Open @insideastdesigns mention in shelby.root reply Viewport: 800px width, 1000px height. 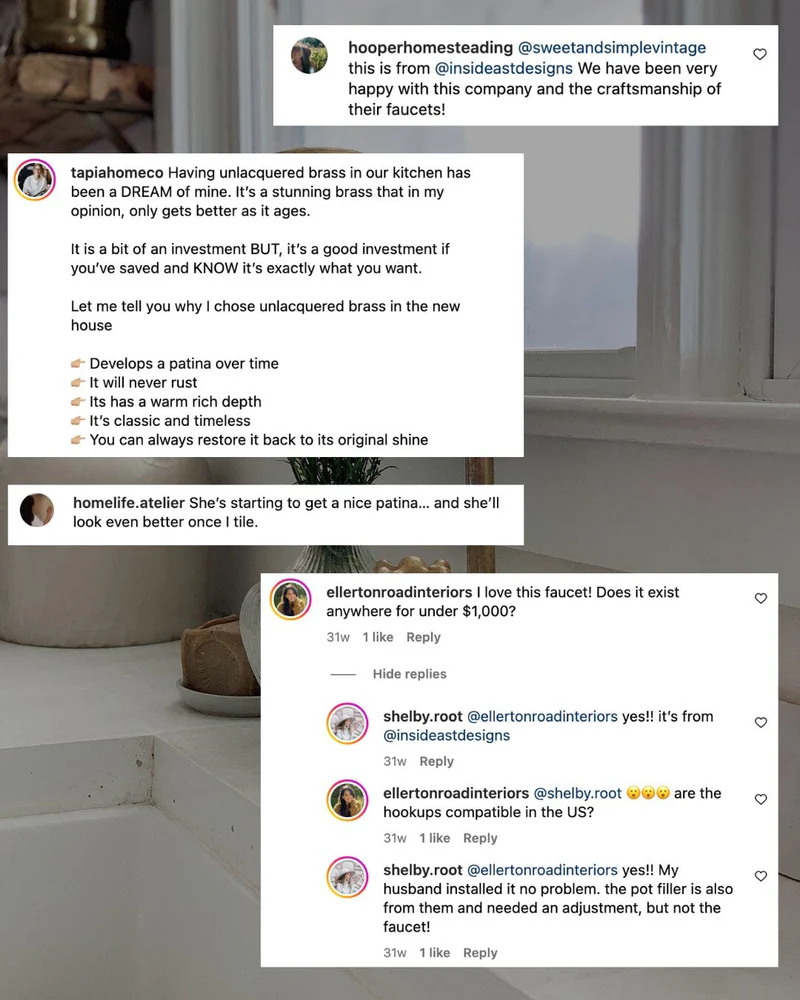pyautogui.click(x=447, y=735)
